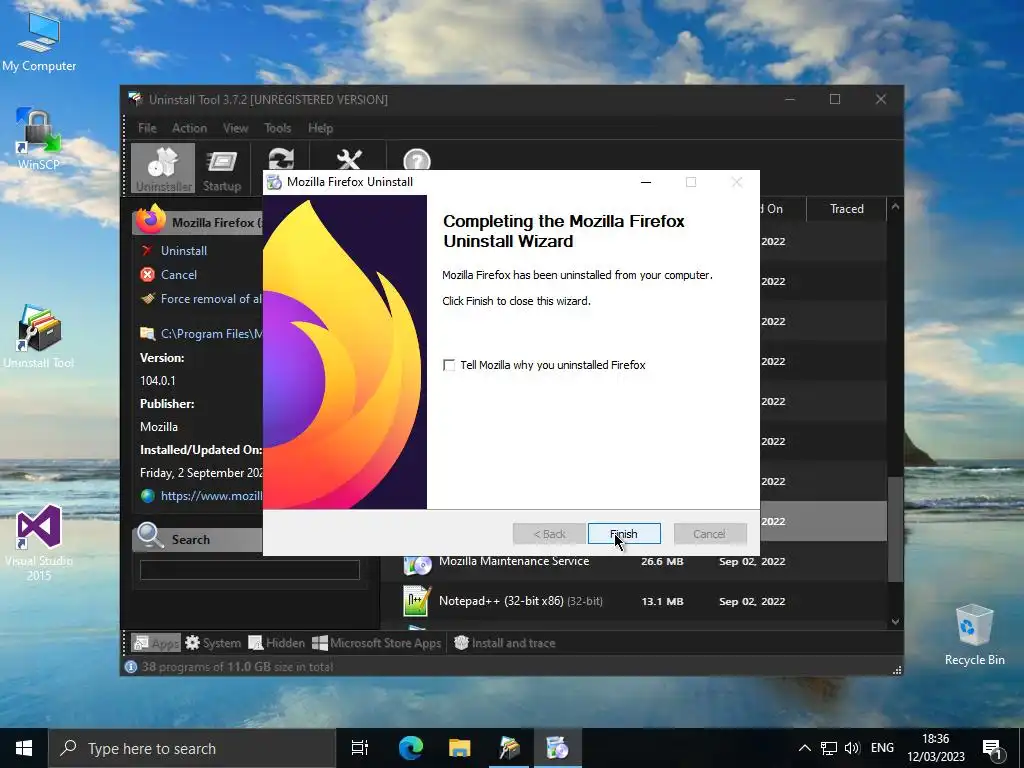Switch to the Microsoft Store Apps tab
The image size is (1024, 768).
(x=377, y=643)
